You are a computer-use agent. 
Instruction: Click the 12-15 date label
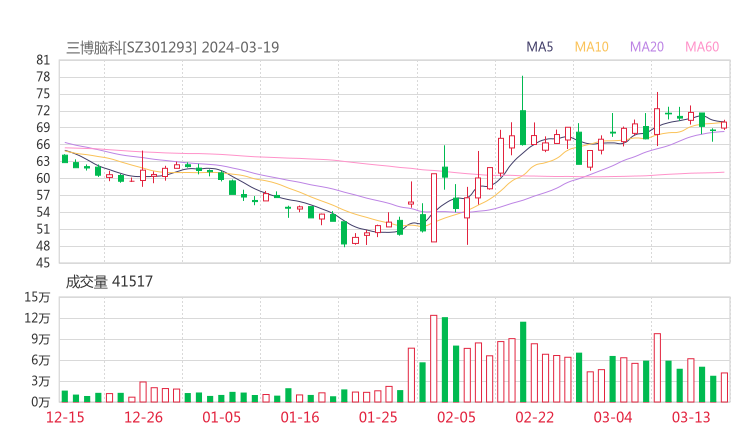tap(65, 417)
